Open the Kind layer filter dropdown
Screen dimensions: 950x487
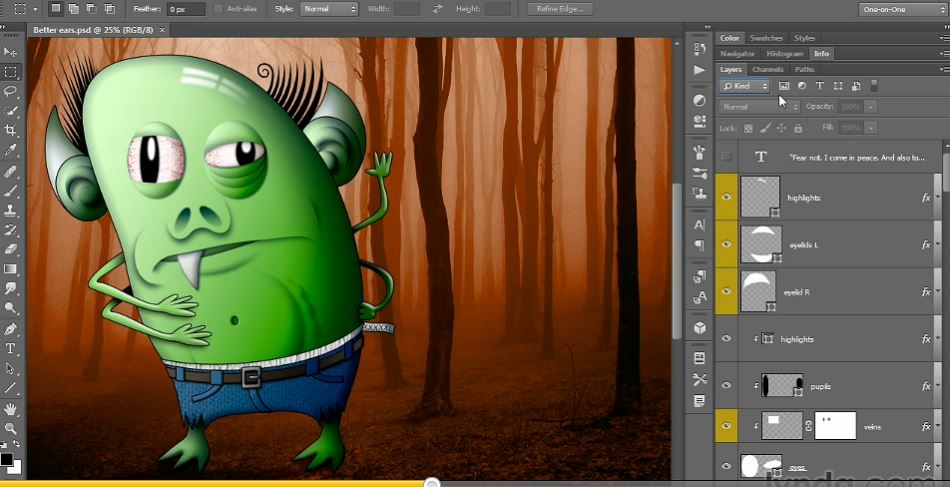745,86
